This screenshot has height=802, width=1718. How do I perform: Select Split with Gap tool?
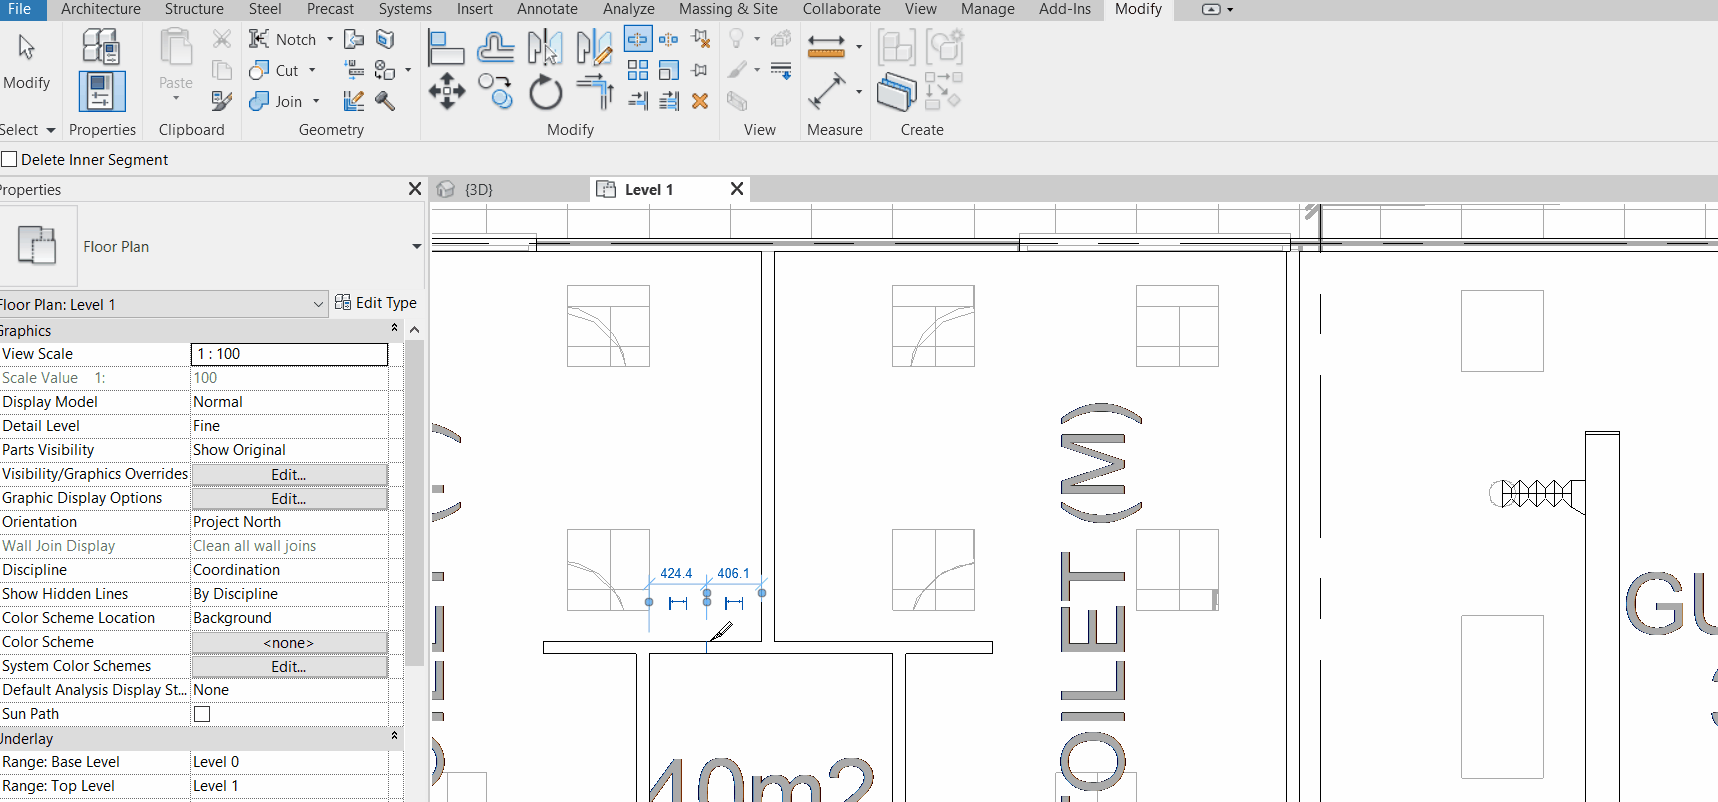(669, 39)
